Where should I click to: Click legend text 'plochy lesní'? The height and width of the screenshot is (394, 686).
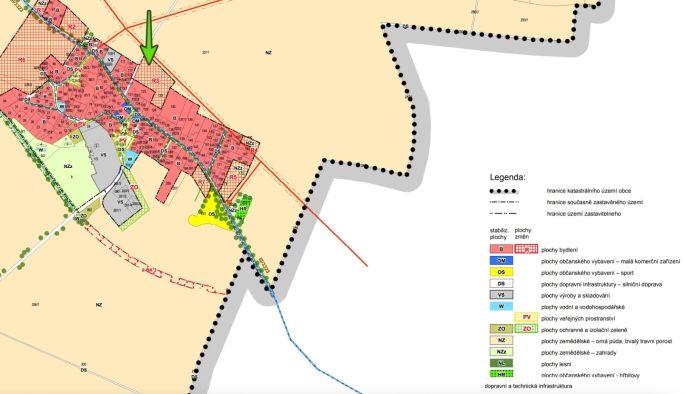tap(556, 364)
